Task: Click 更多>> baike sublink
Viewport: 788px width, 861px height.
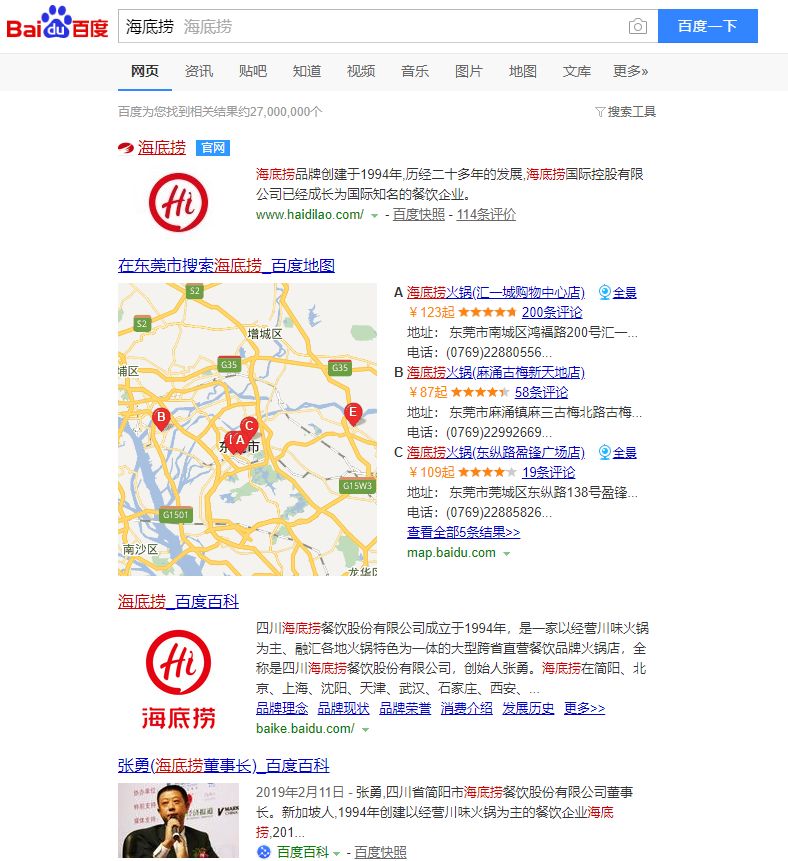Action: (x=584, y=708)
